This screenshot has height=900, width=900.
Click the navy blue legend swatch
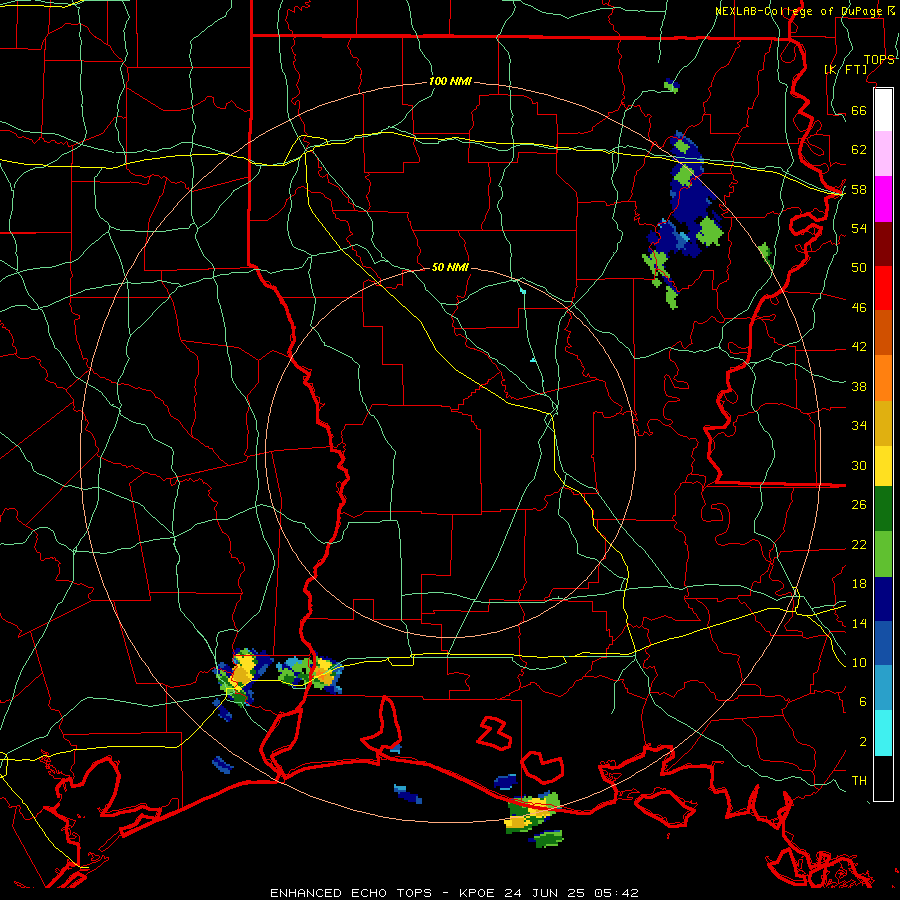[883, 599]
